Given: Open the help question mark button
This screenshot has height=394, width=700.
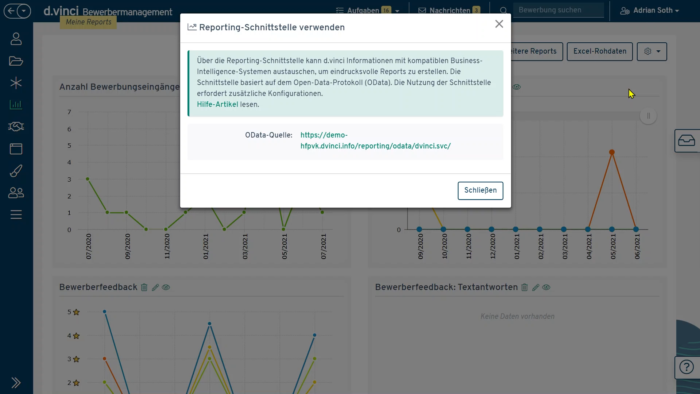Looking at the screenshot, I should point(687,367).
